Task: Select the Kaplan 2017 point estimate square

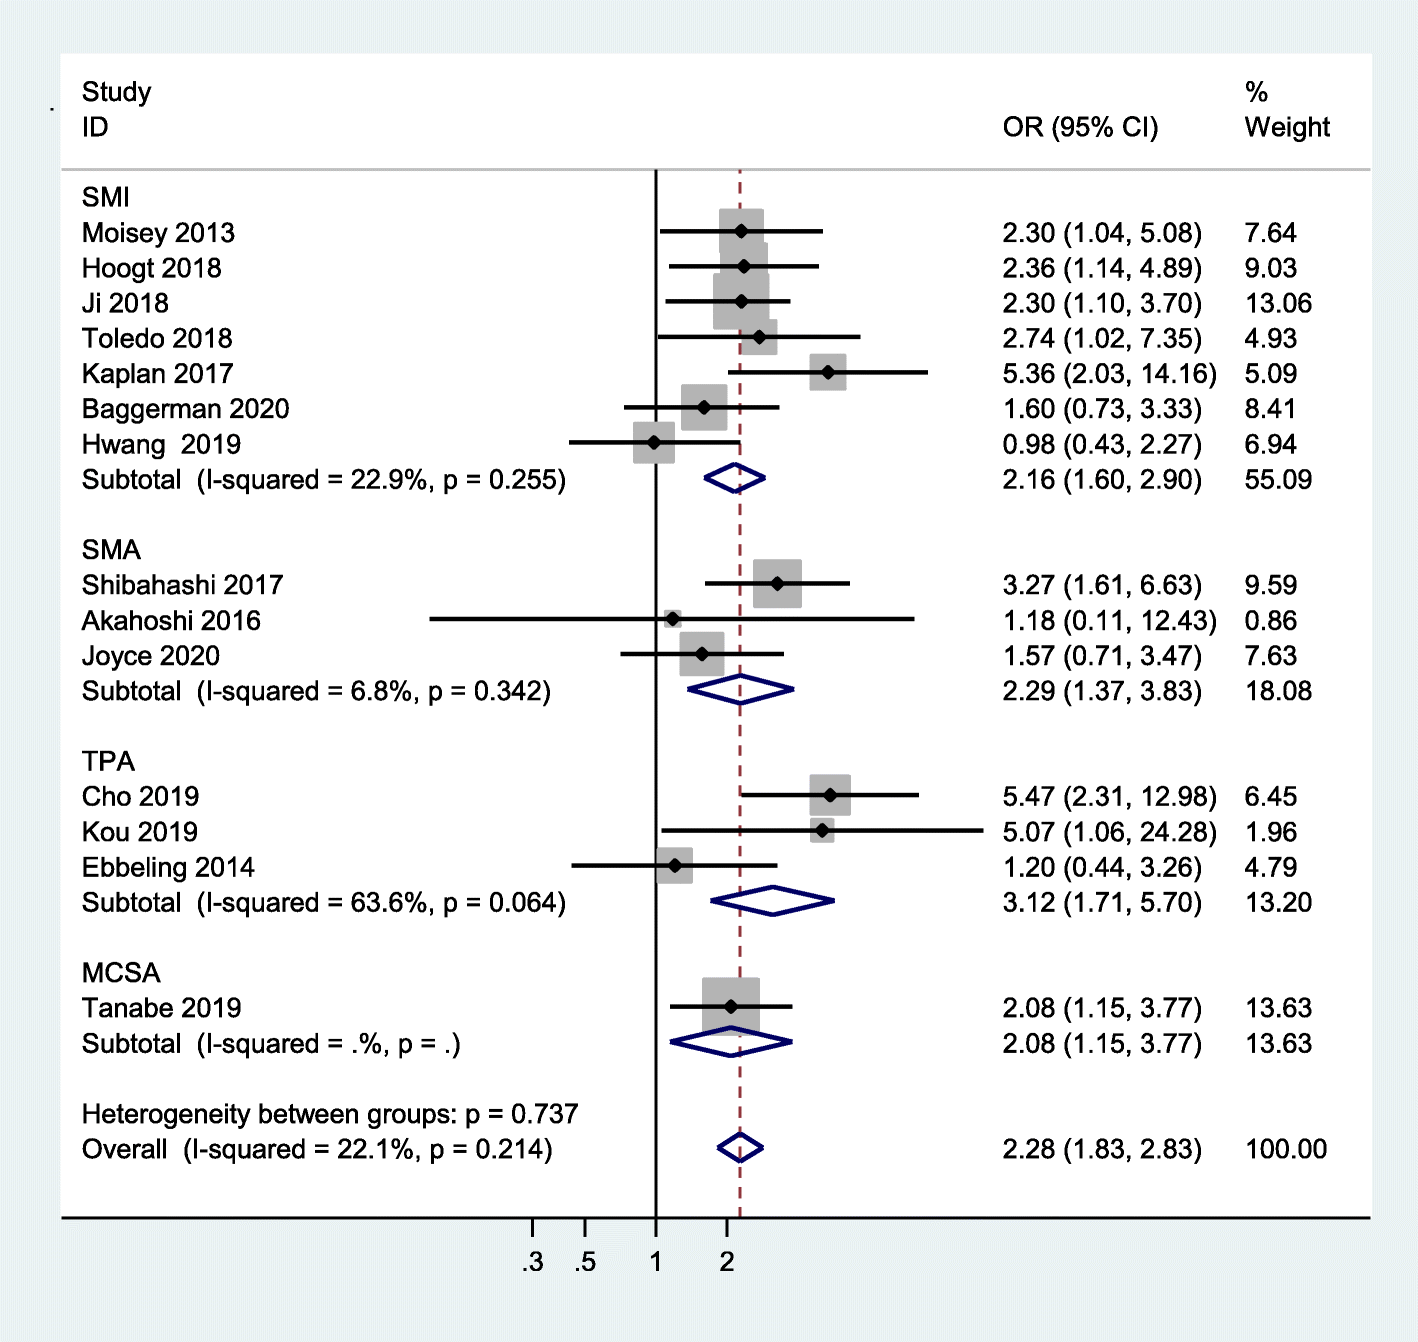Action: 828,372
